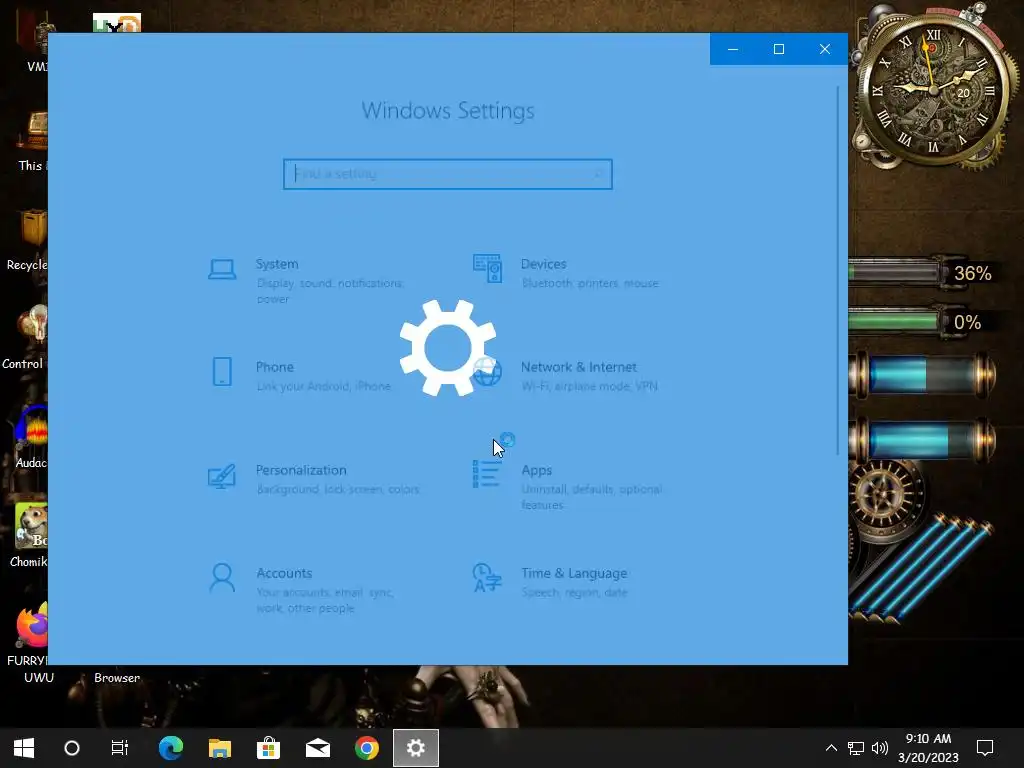Select the This PC desktop icon
Image resolution: width=1024 pixels, height=768 pixels.
coord(33,141)
